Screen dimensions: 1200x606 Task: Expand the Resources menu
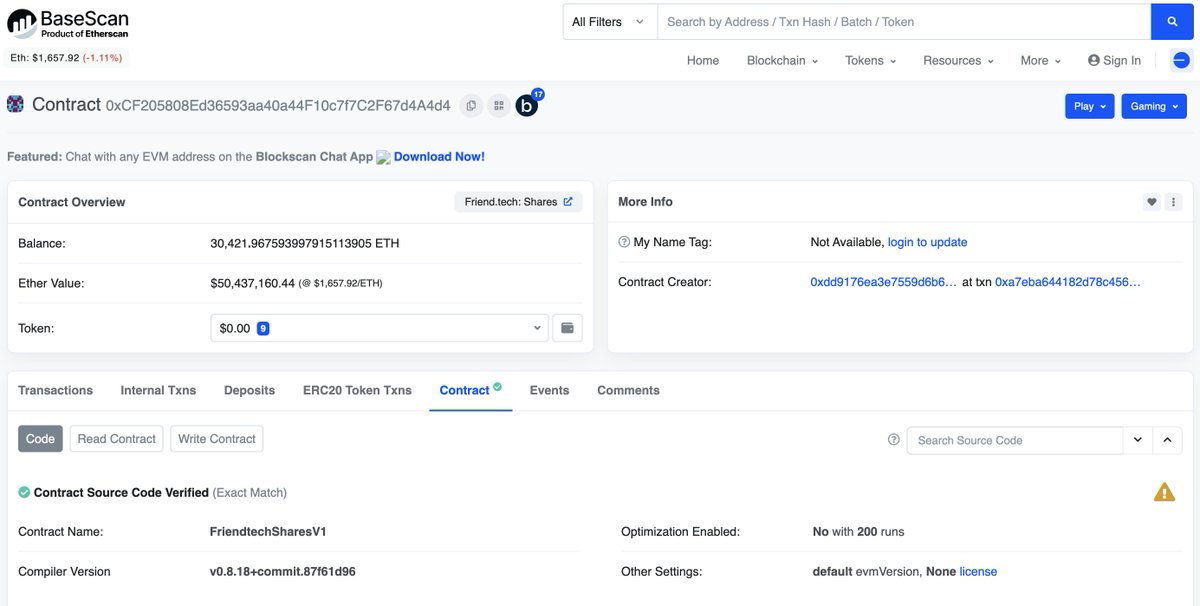tap(958, 60)
